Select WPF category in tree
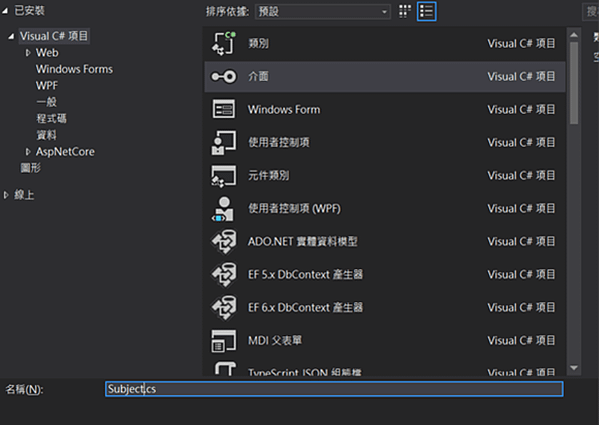 pos(47,86)
